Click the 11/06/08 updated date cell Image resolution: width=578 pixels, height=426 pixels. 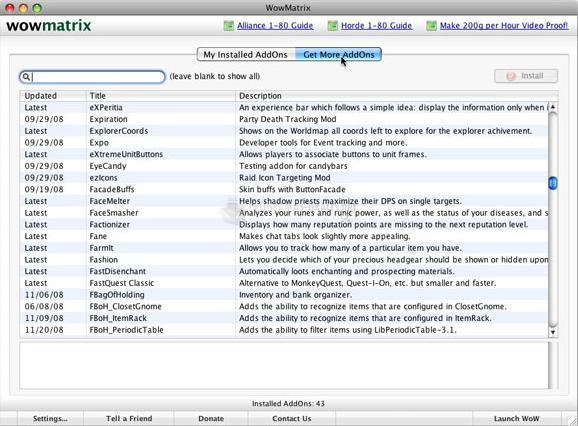44,295
